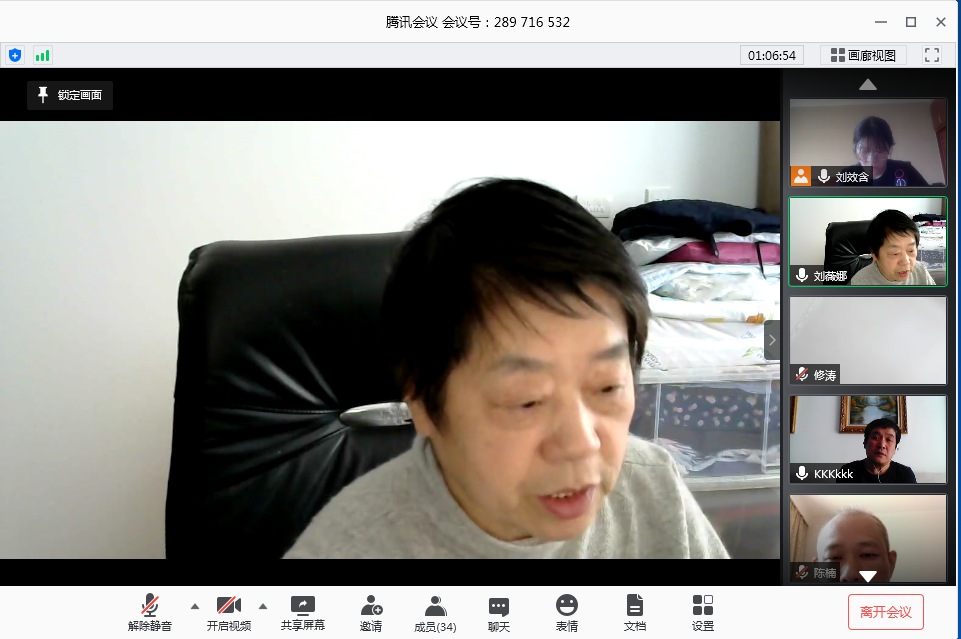Switch to gallery view (画廊视图)

(x=864, y=55)
